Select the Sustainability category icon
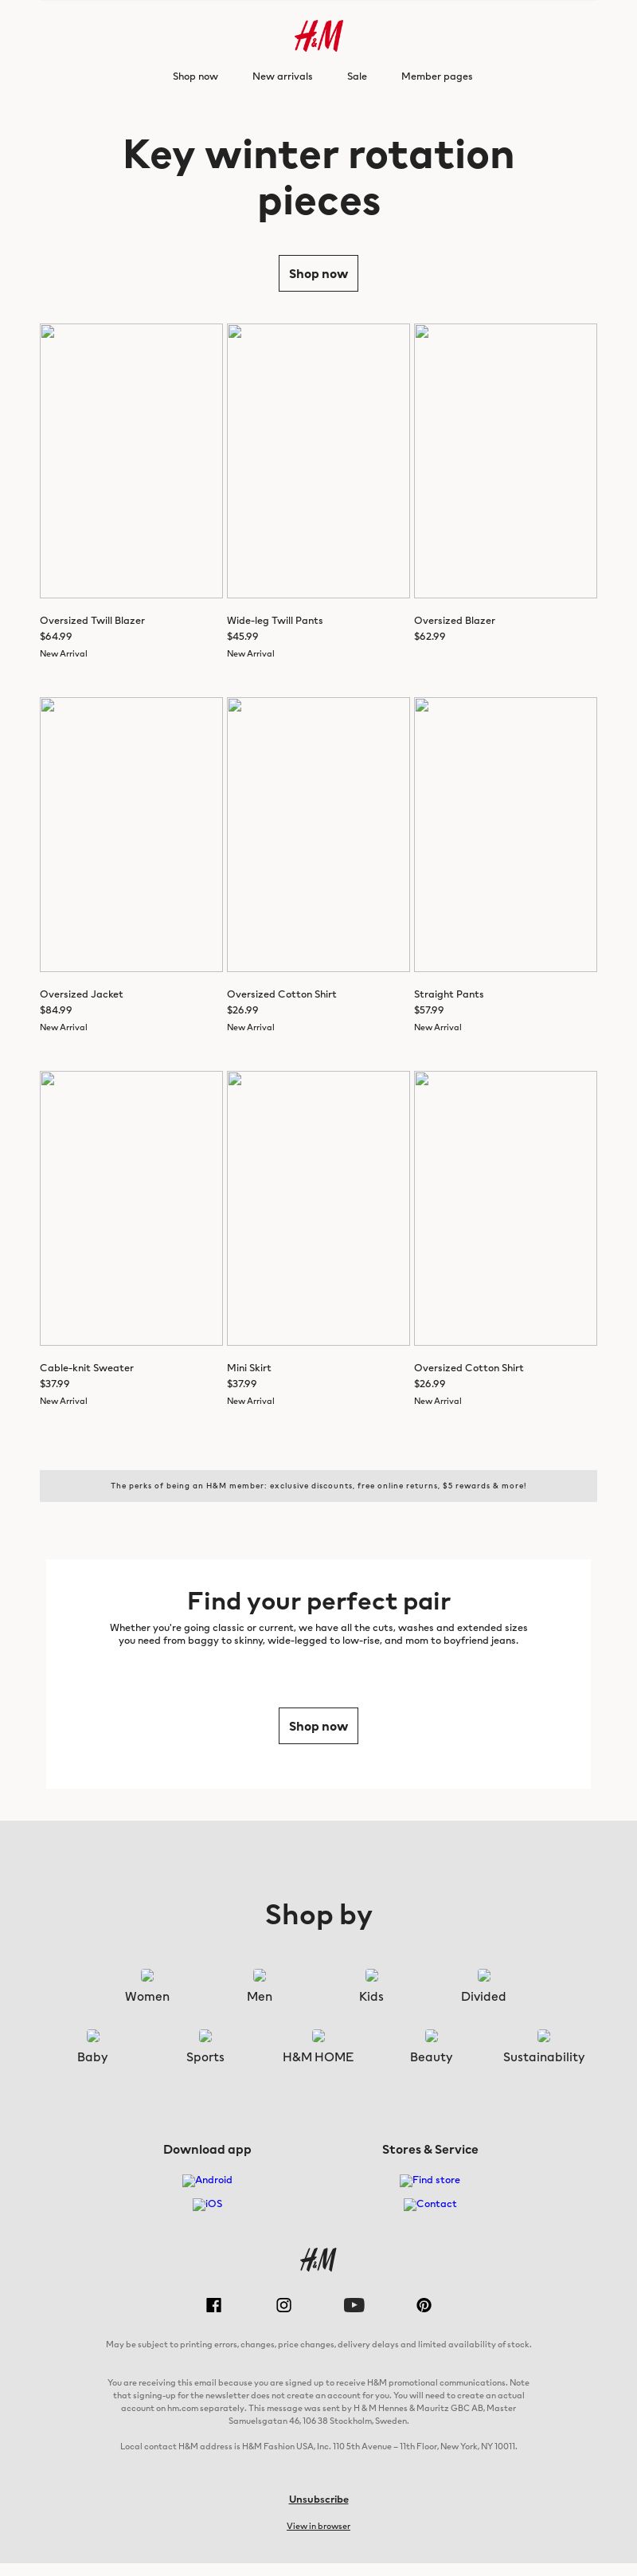The image size is (637, 2576). click(543, 2036)
